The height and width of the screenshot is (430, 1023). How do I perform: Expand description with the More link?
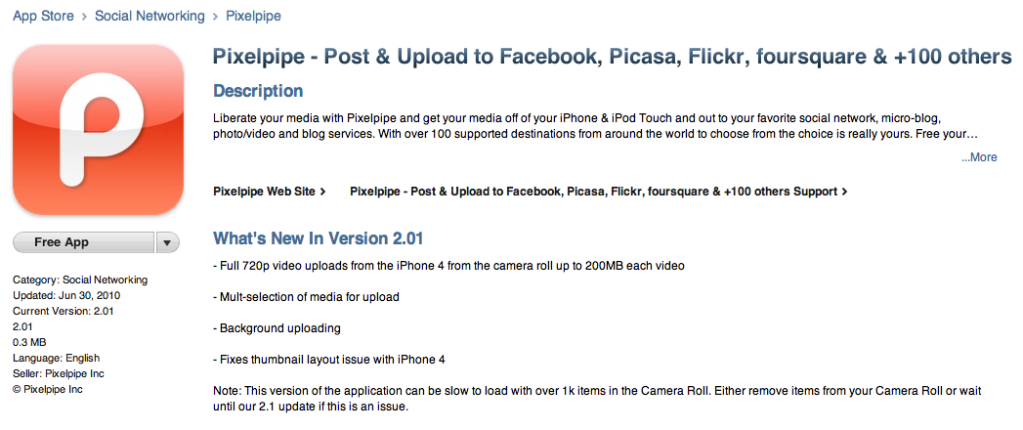(x=979, y=157)
